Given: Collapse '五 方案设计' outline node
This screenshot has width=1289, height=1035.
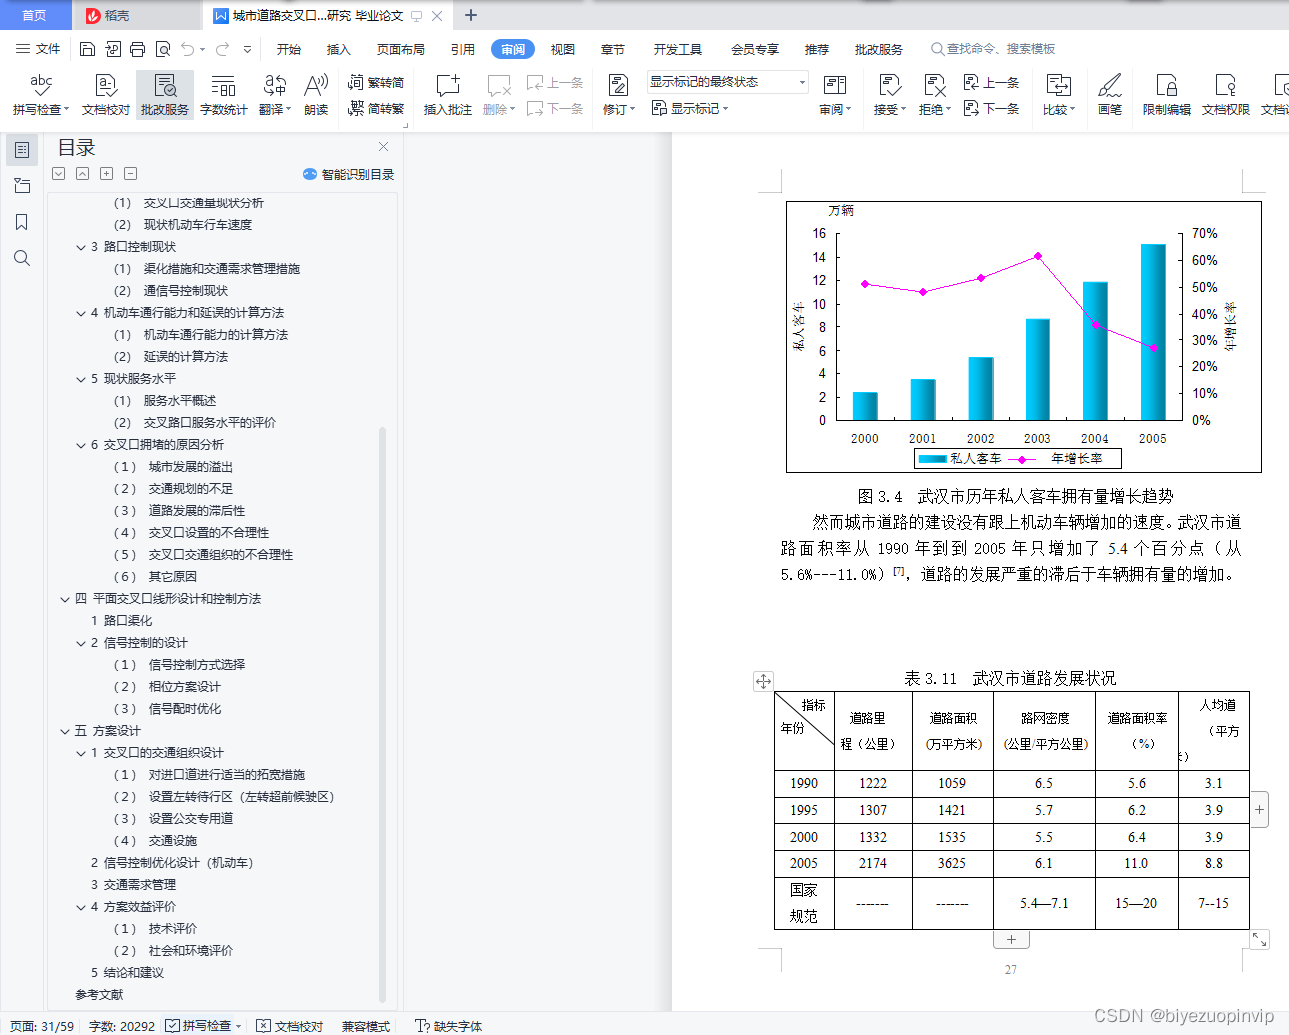Looking at the screenshot, I should pyautogui.click(x=65, y=731).
